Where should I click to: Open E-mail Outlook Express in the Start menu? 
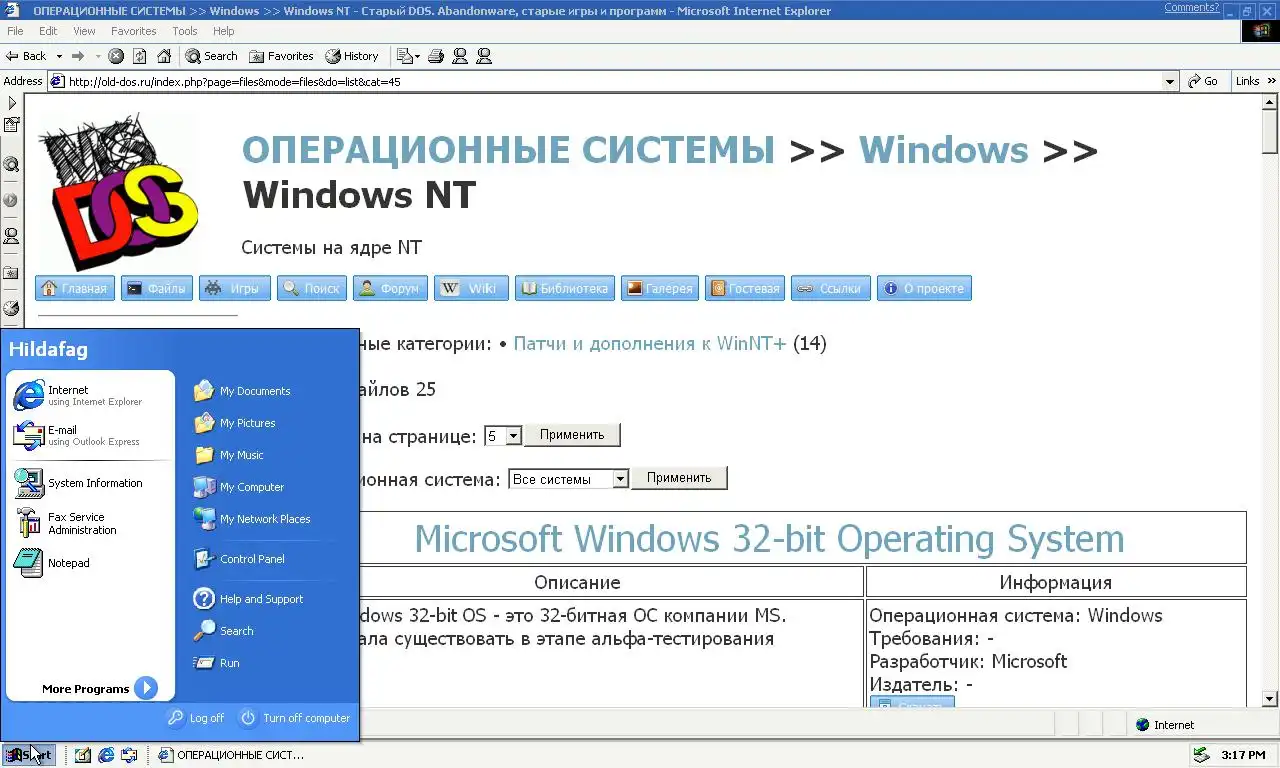coord(90,435)
